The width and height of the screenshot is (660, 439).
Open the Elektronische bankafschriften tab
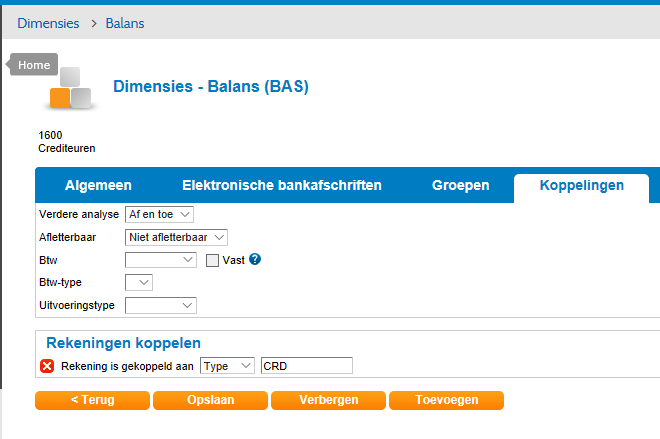pos(281,186)
